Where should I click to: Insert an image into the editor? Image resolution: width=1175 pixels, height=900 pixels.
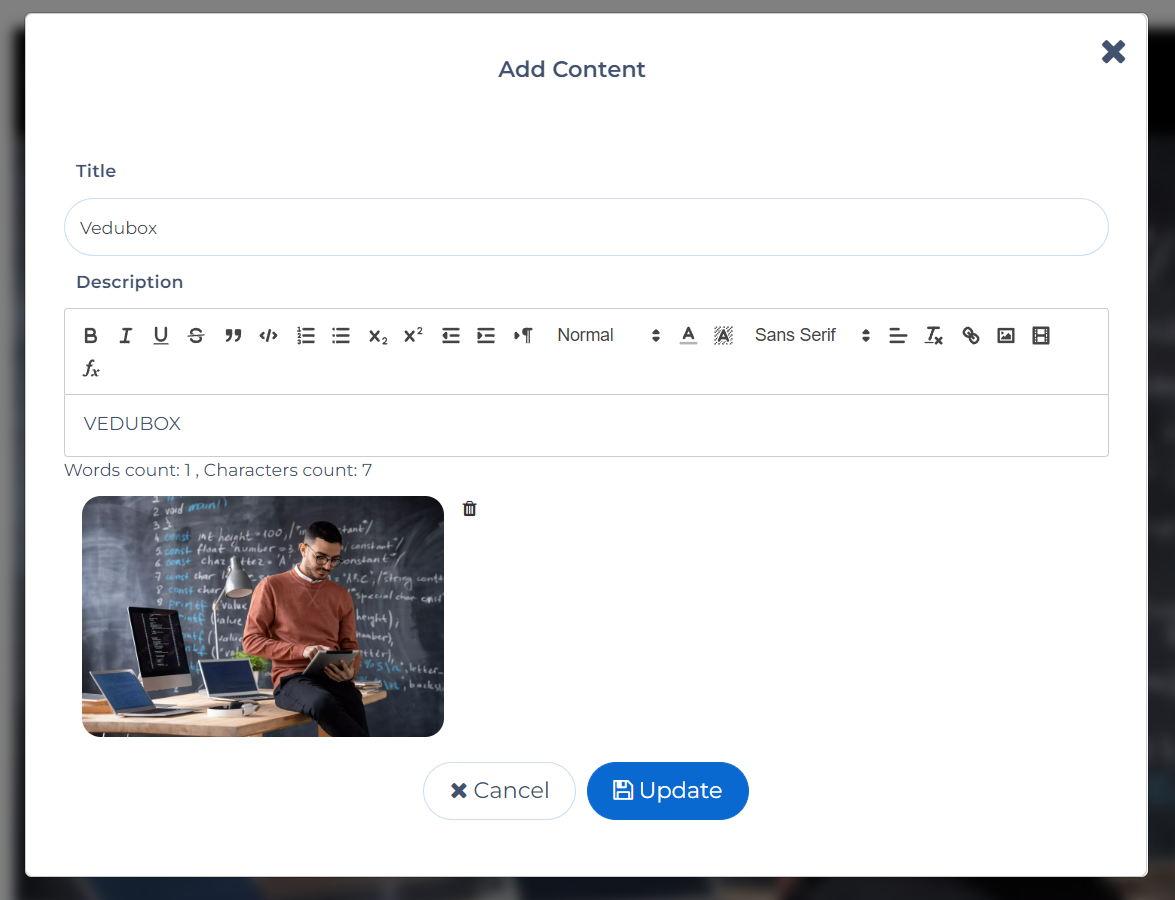pyautogui.click(x=1006, y=336)
